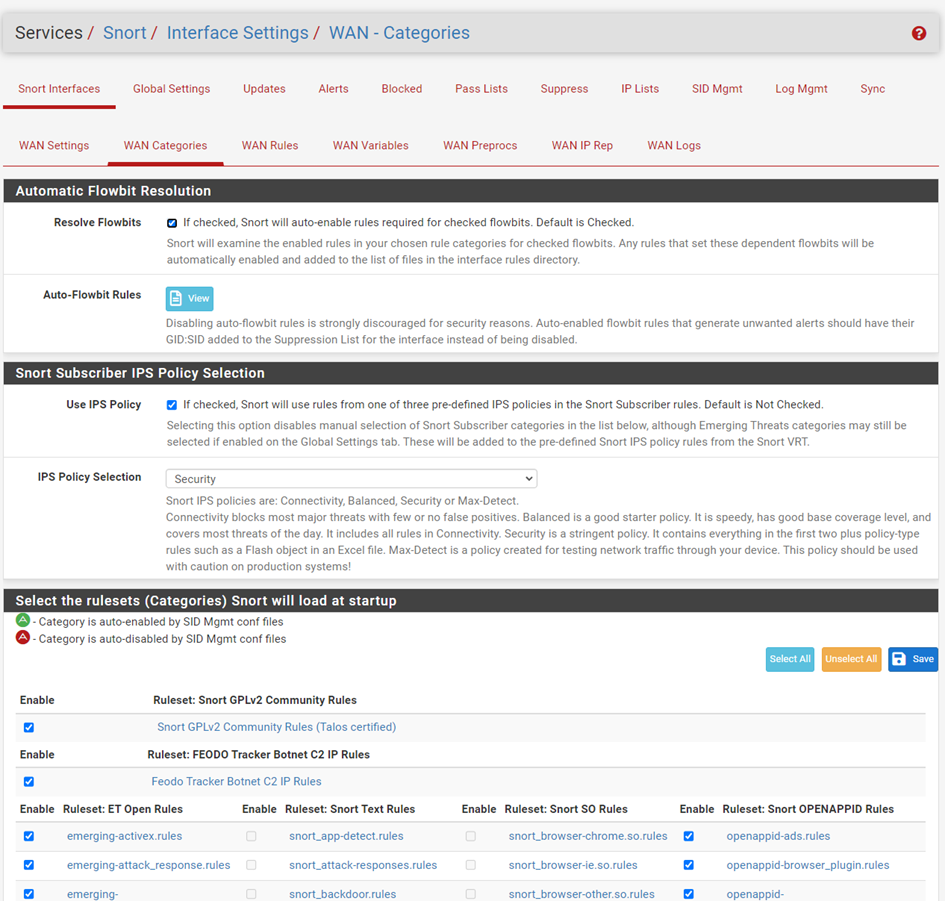
Task: Click the Ruleset: Snort OPENAPPID Rules column header
Action: [x=808, y=809]
